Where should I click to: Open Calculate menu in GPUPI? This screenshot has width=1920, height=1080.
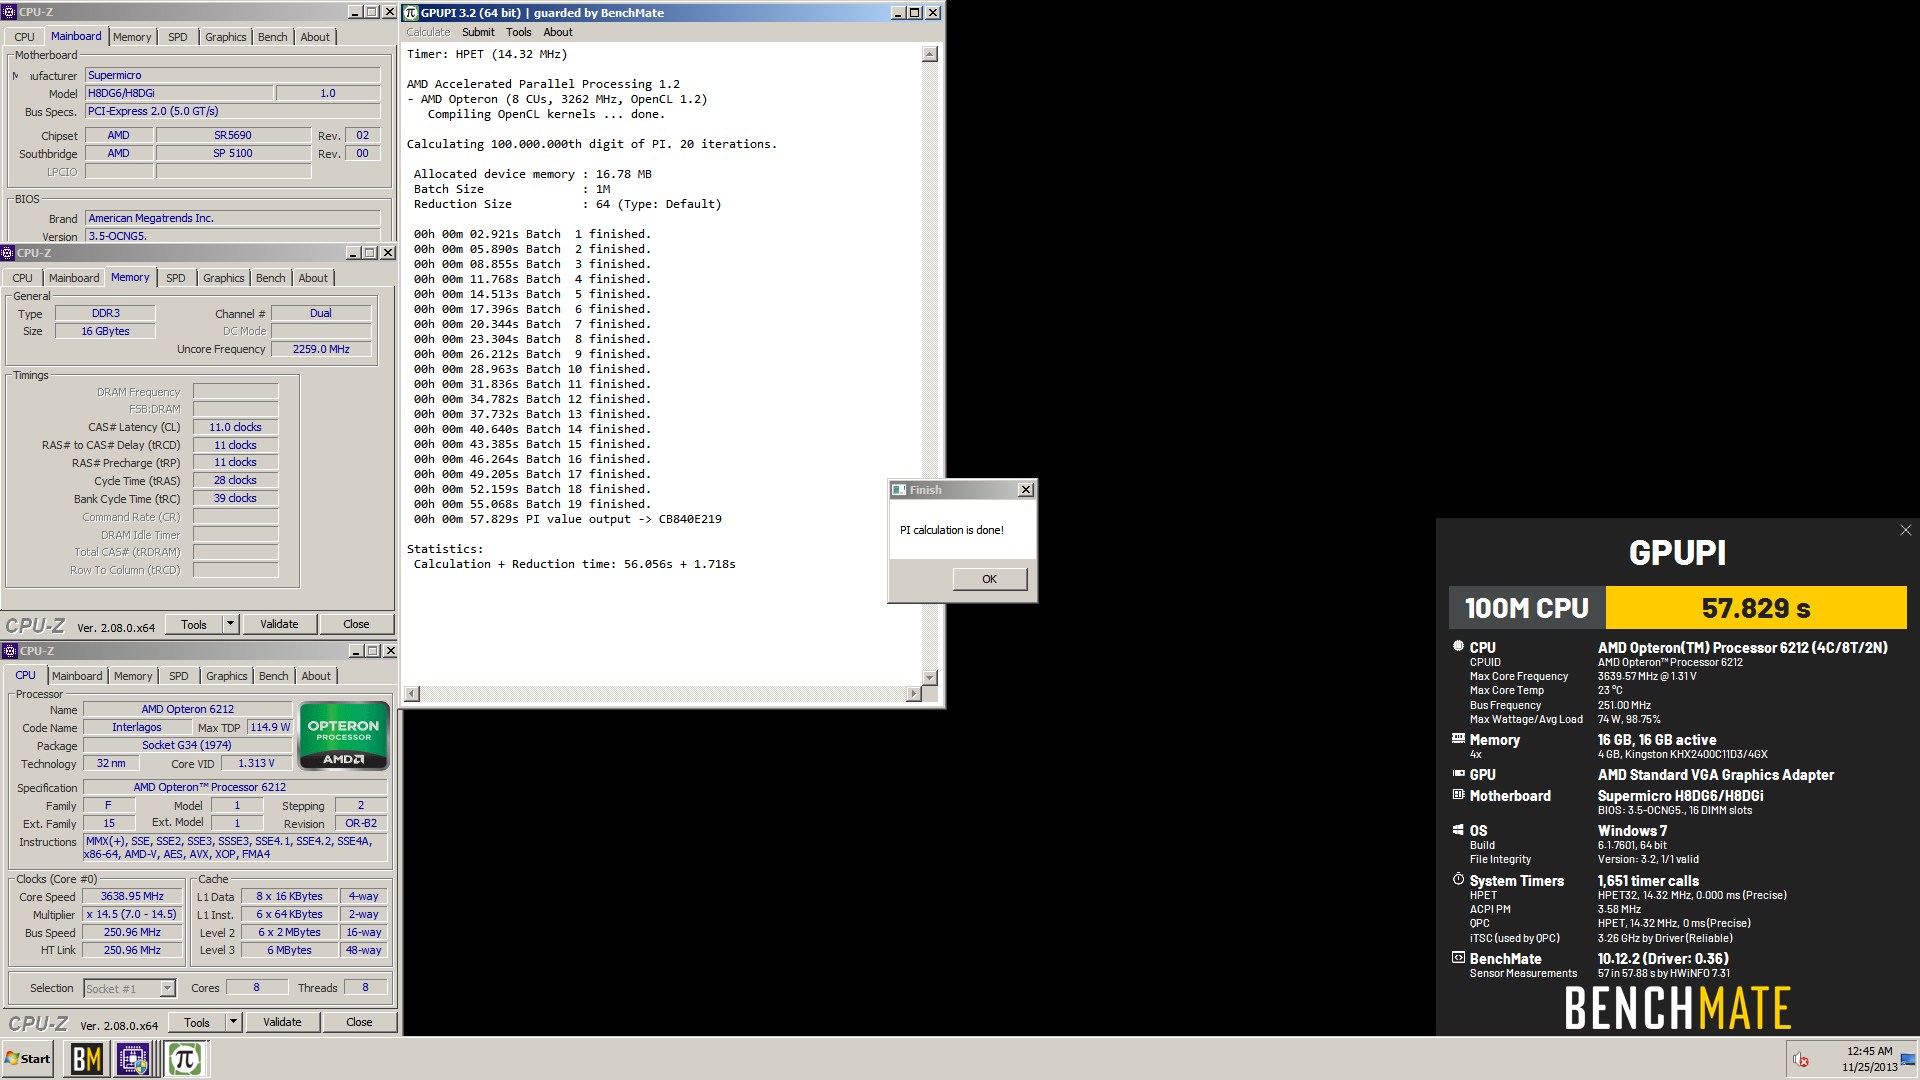(428, 32)
